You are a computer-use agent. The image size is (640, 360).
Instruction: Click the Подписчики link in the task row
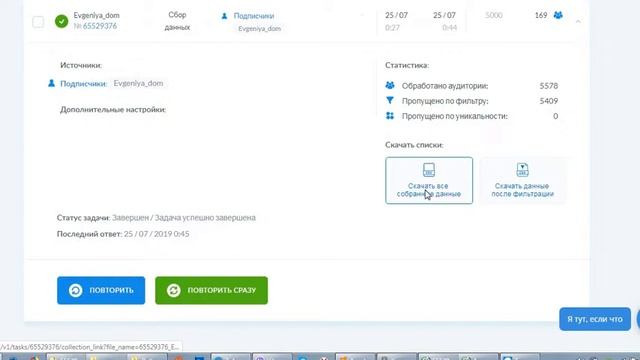253,16
